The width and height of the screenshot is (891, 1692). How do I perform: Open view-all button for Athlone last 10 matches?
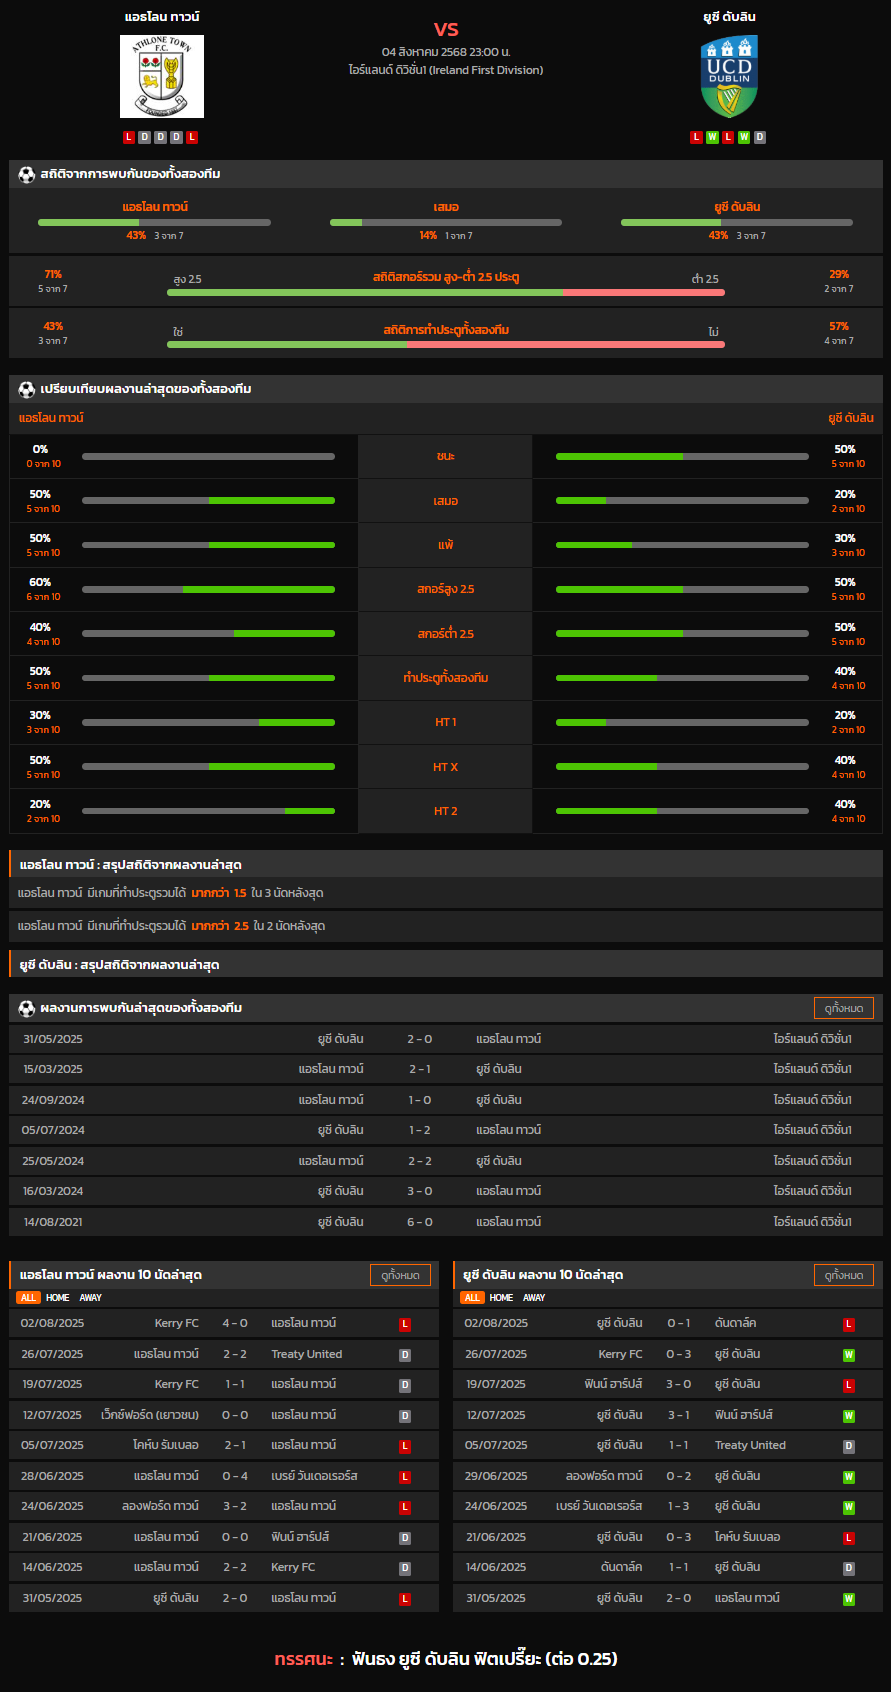[x=400, y=1275]
